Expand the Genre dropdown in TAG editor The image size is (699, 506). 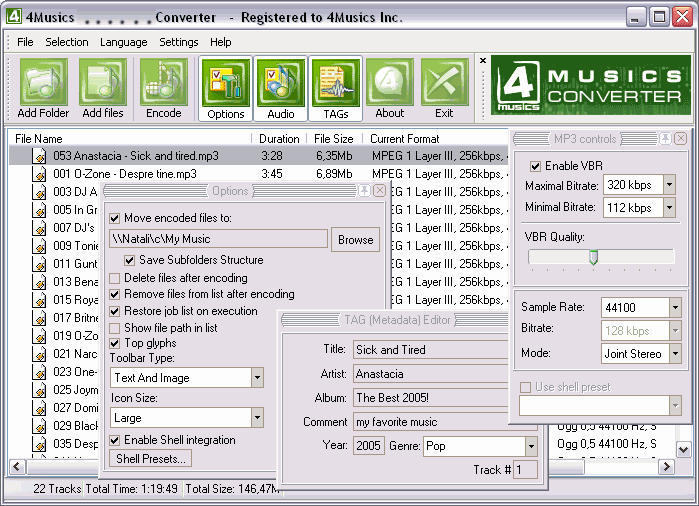point(530,446)
